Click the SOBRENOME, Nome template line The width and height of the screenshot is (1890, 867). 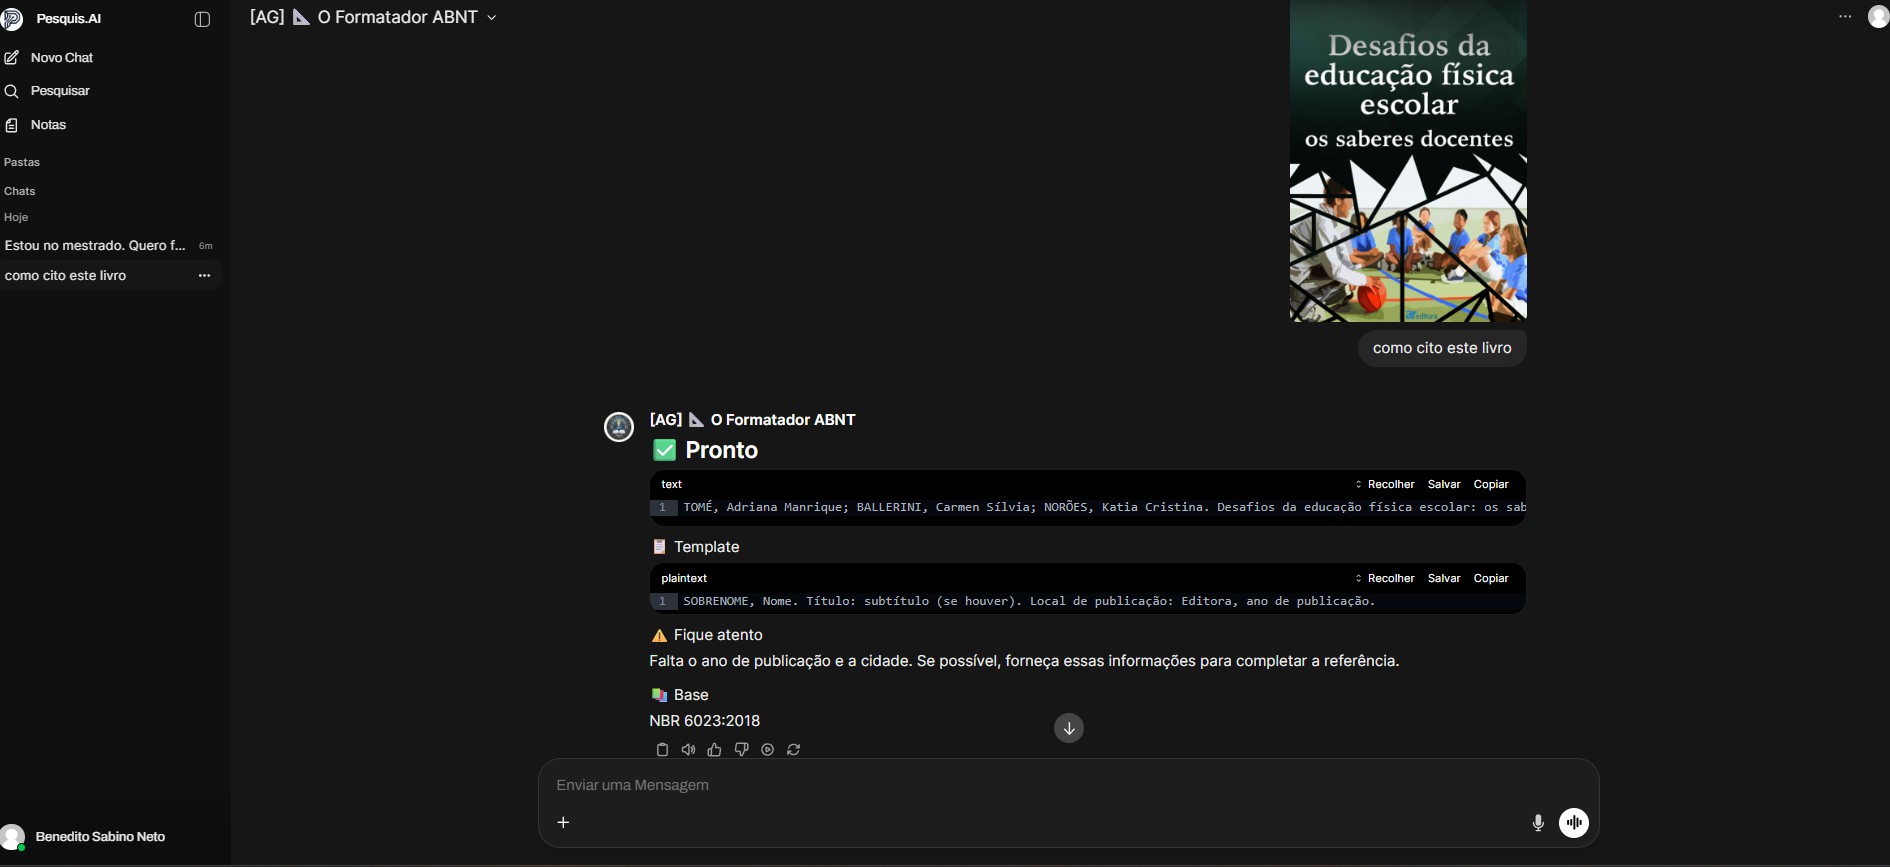(x=1029, y=601)
